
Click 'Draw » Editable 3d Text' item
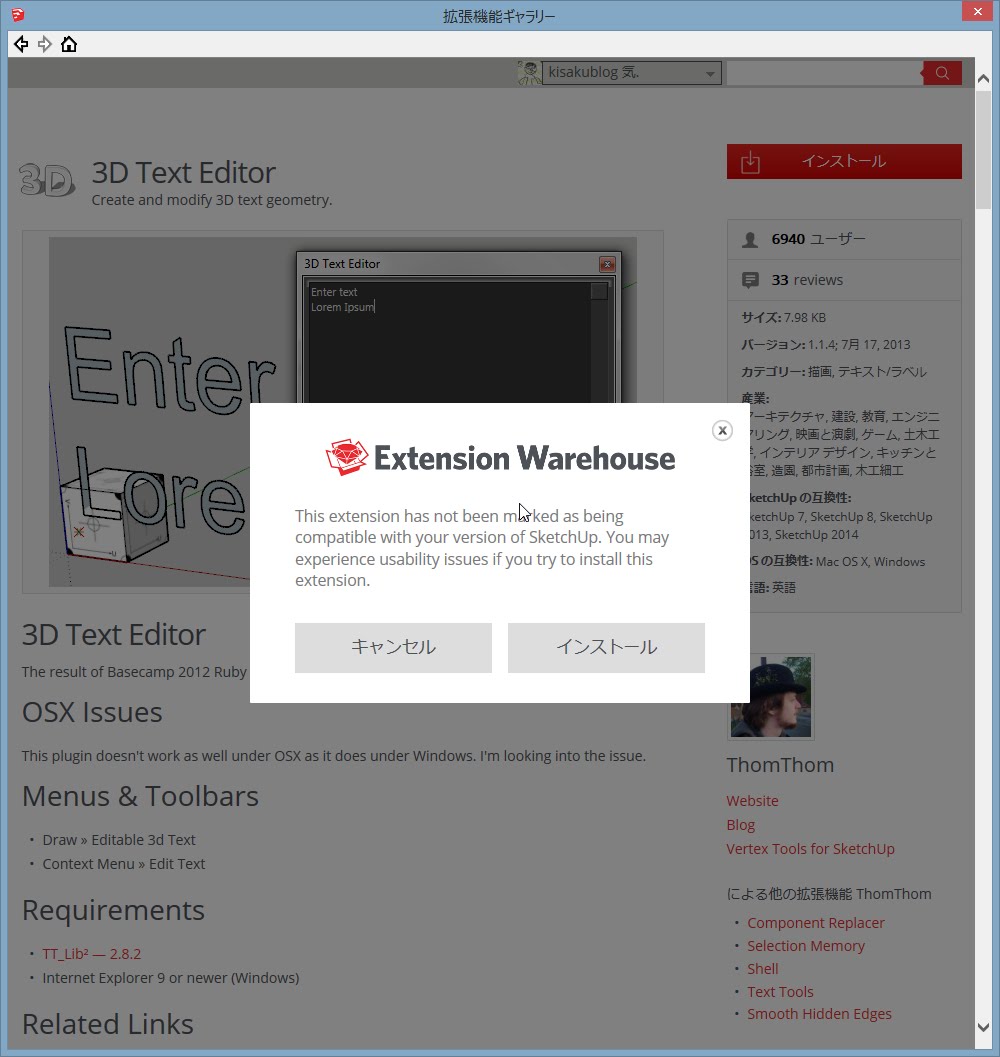[x=119, y=840]
